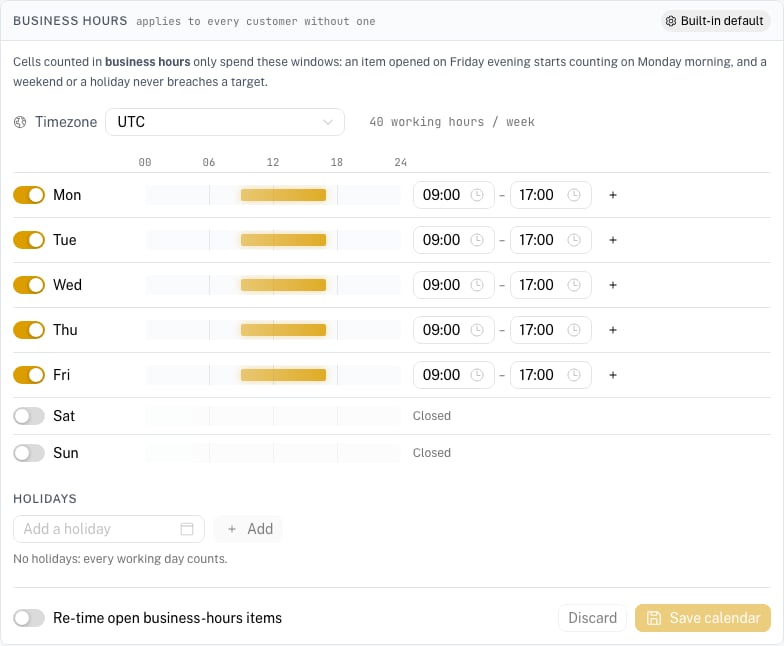Click the clock icon in Friday's end time
The width and height of the screenshot is (784, 646).
(x=574, y=375)
